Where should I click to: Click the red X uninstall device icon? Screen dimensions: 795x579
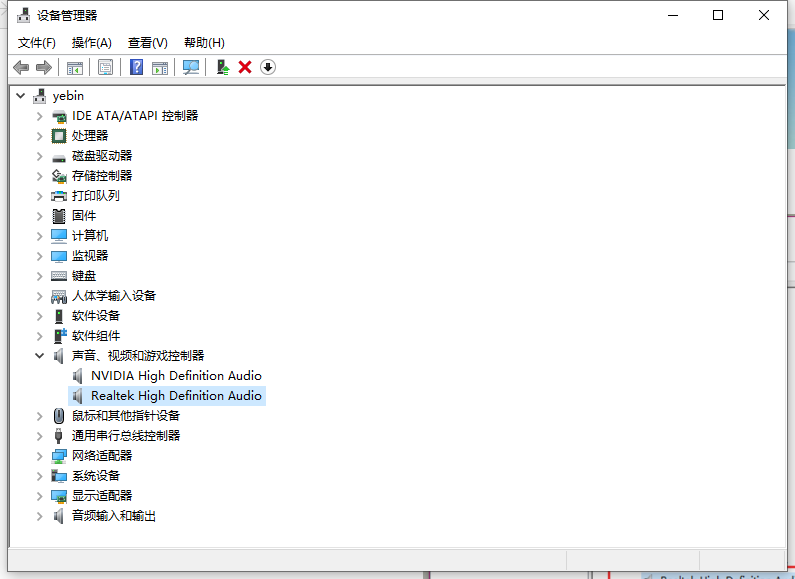click(x=245, y=67)
